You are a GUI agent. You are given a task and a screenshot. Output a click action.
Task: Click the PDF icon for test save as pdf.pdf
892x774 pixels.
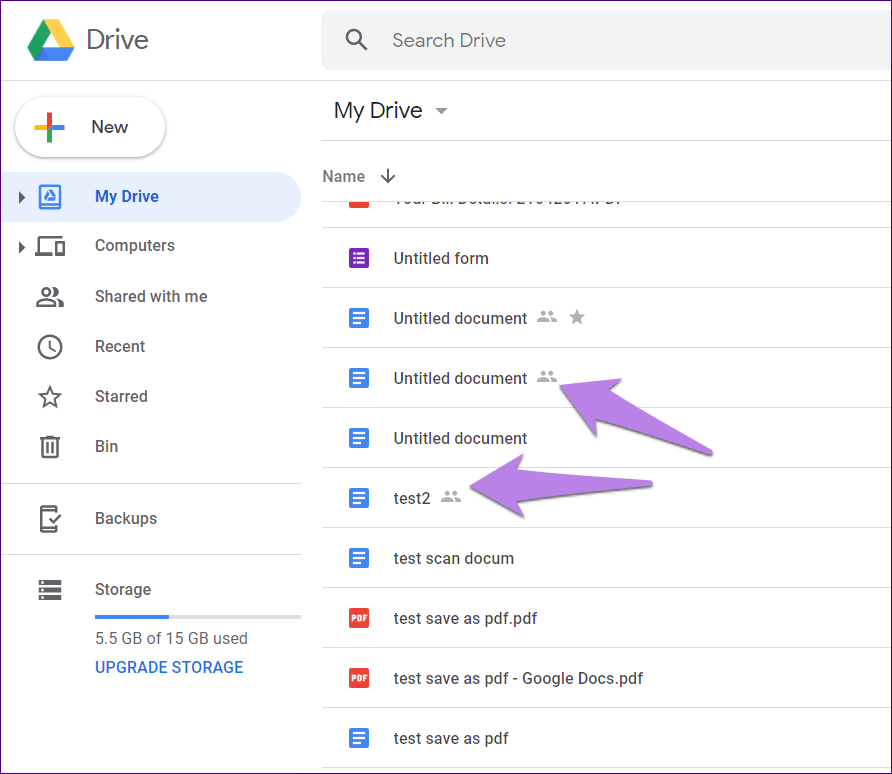pos(358,618)
